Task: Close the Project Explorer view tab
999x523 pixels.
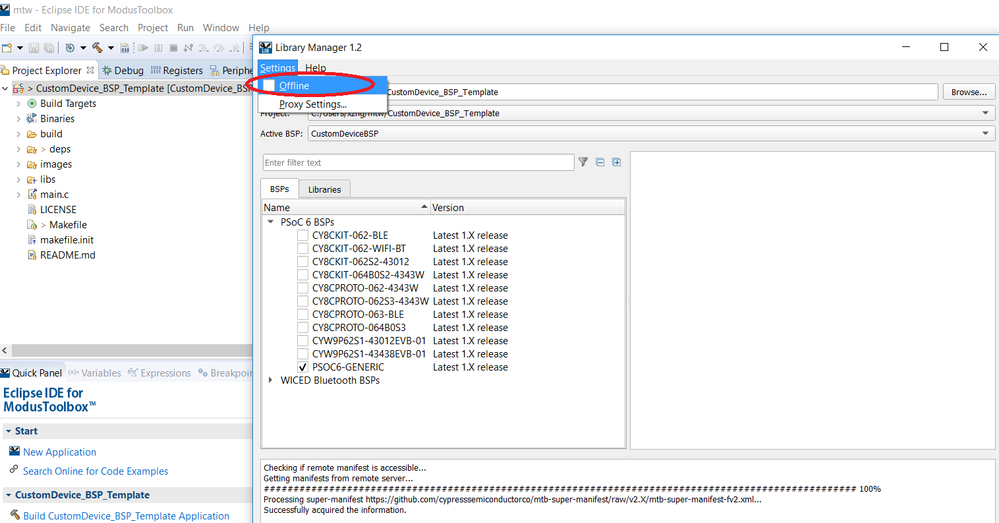Action: tap(90, 70)
